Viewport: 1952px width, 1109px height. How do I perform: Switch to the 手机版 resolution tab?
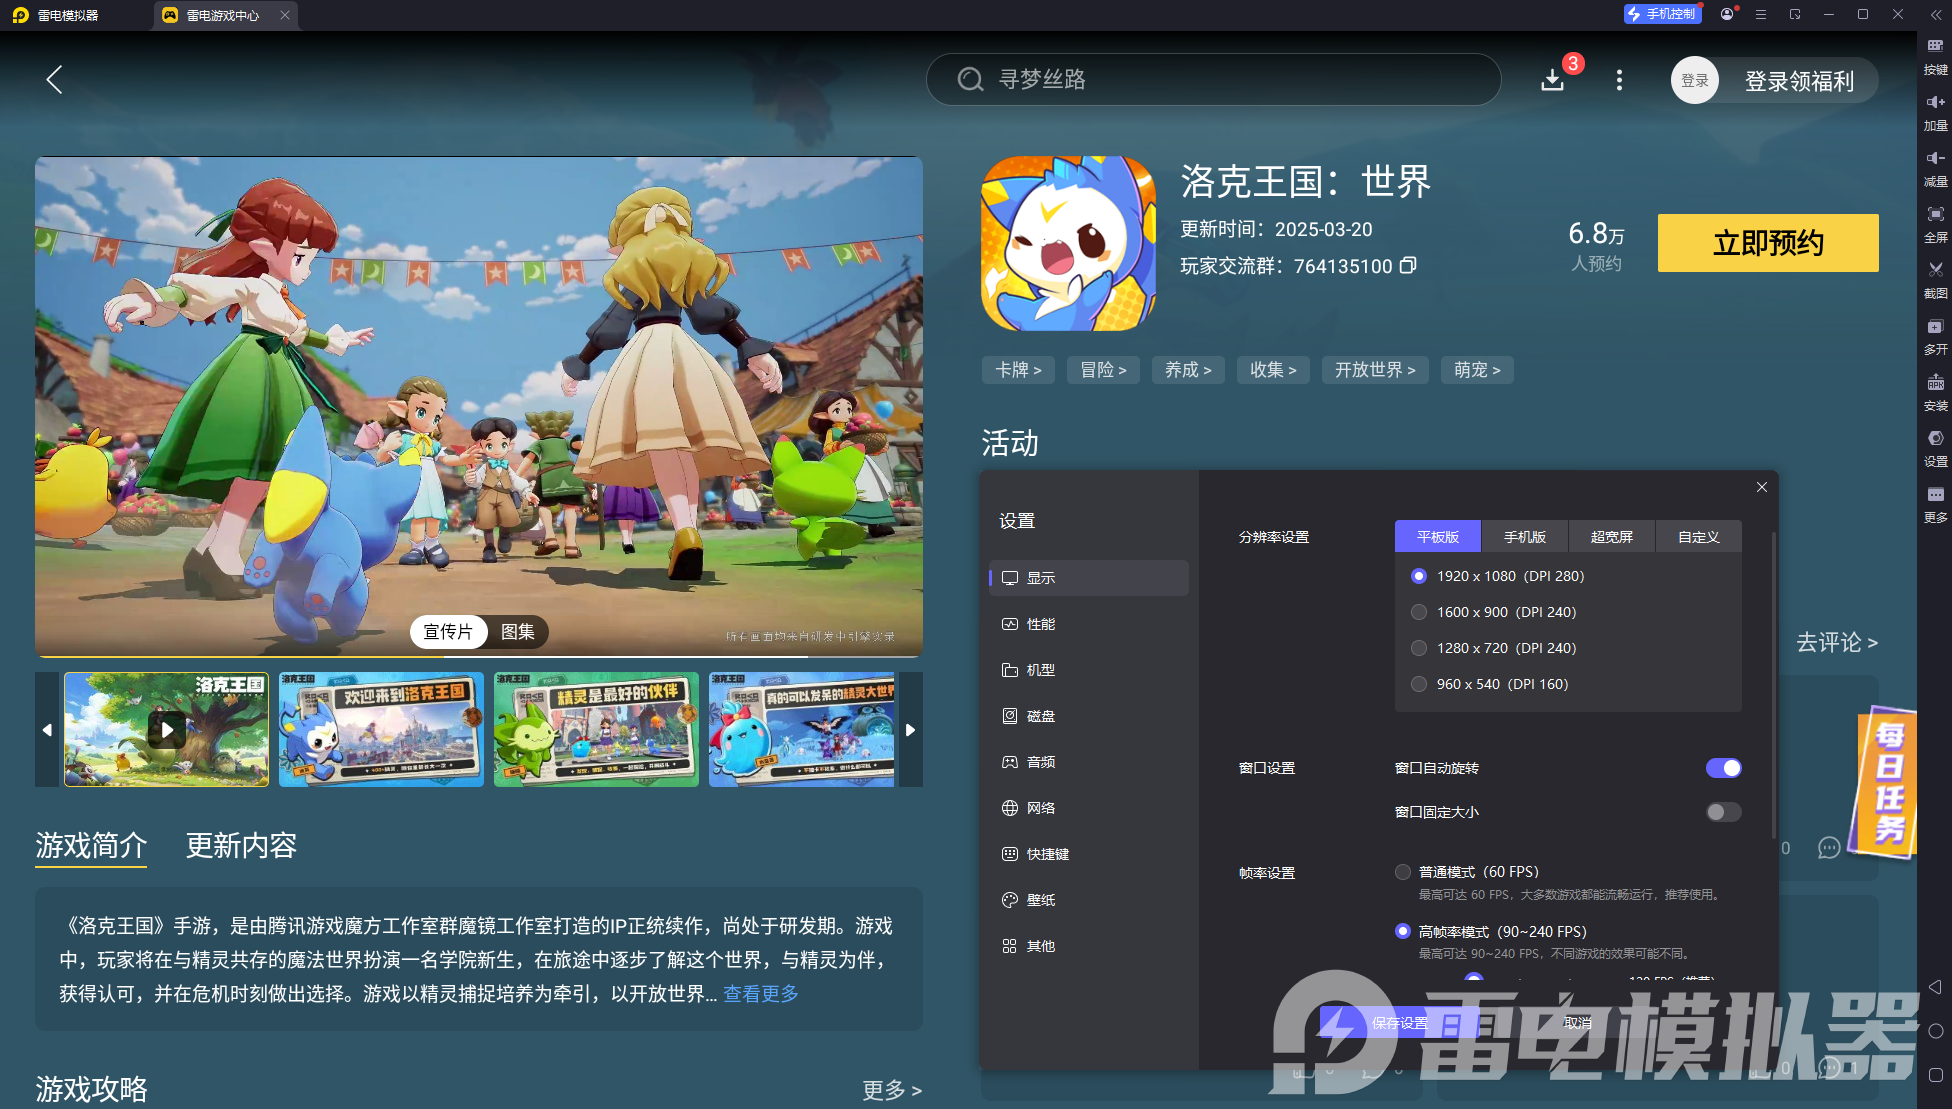(1524, 536)
